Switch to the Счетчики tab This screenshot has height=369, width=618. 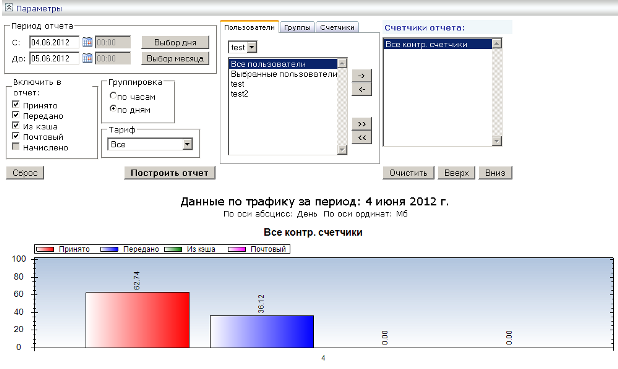[x=337, y=27]
